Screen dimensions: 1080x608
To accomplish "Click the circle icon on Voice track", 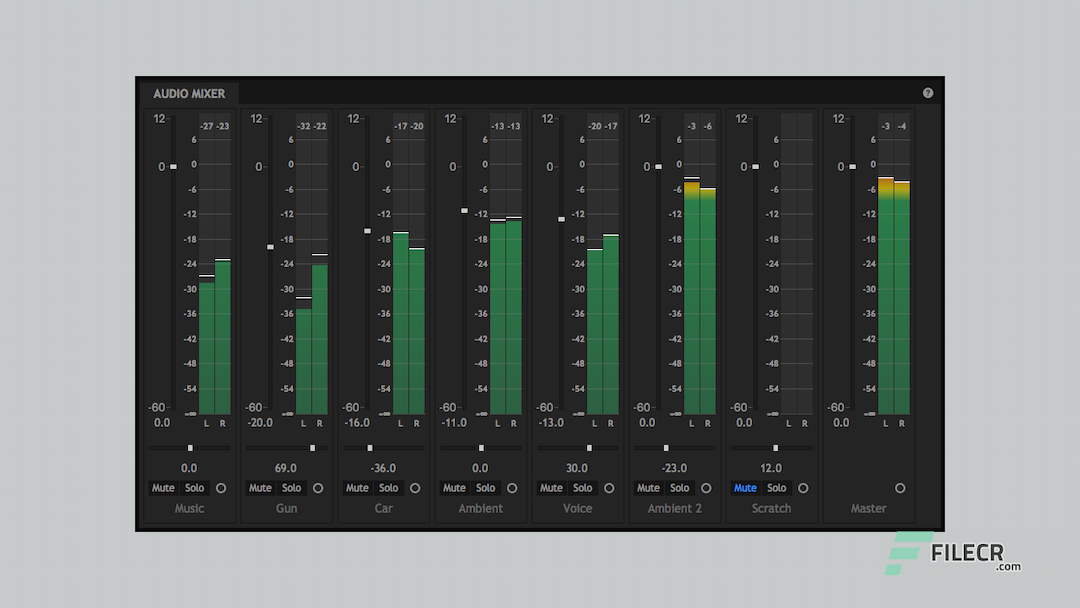I will click(609, 488).
